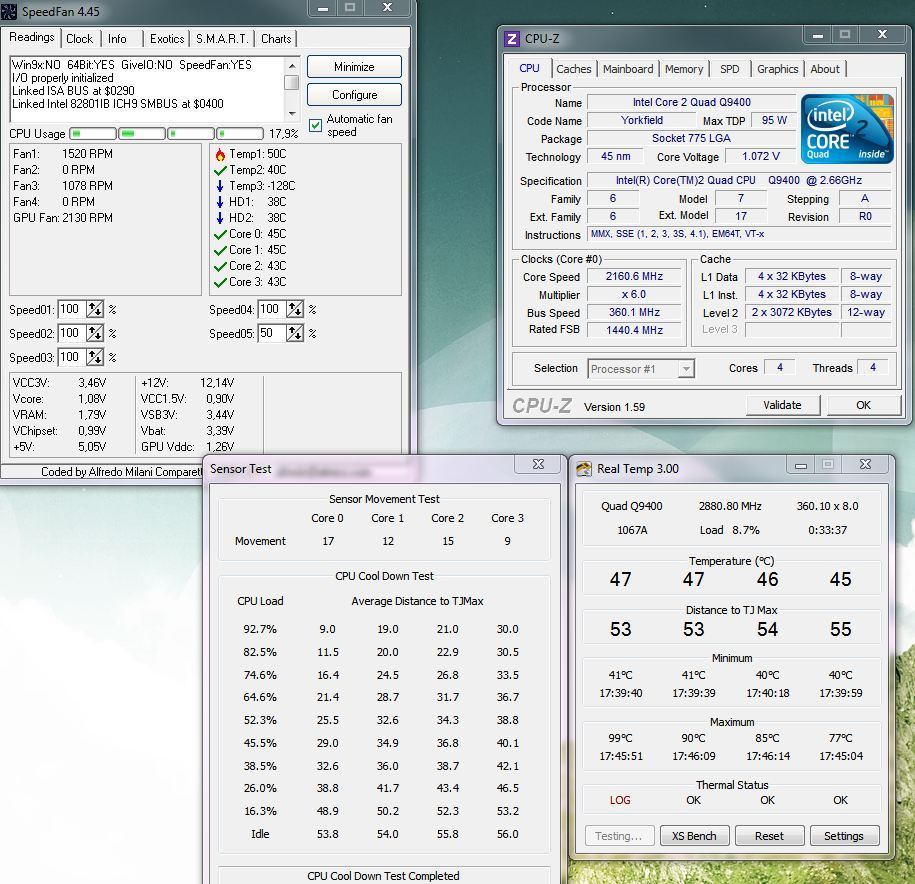Click the blue down arrow beside Temp3
Viewport: 915px width, 884px height.
(x=220, y=186)
